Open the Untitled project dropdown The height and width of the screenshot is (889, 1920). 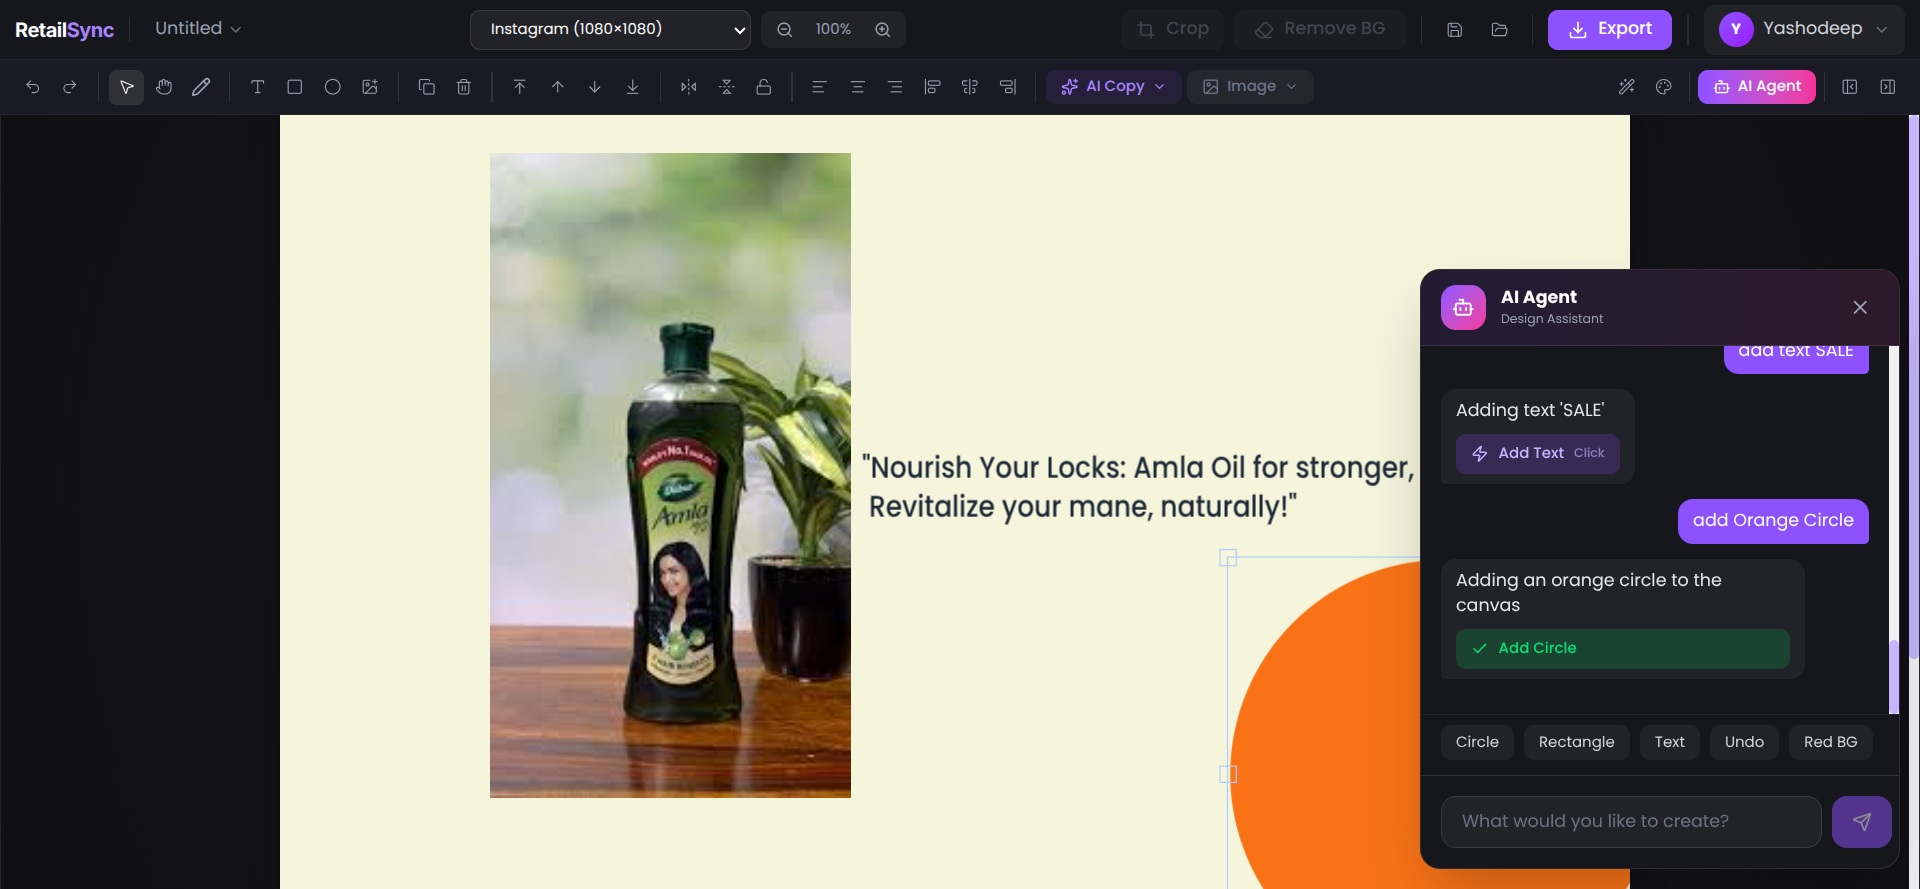pos(198,29)
